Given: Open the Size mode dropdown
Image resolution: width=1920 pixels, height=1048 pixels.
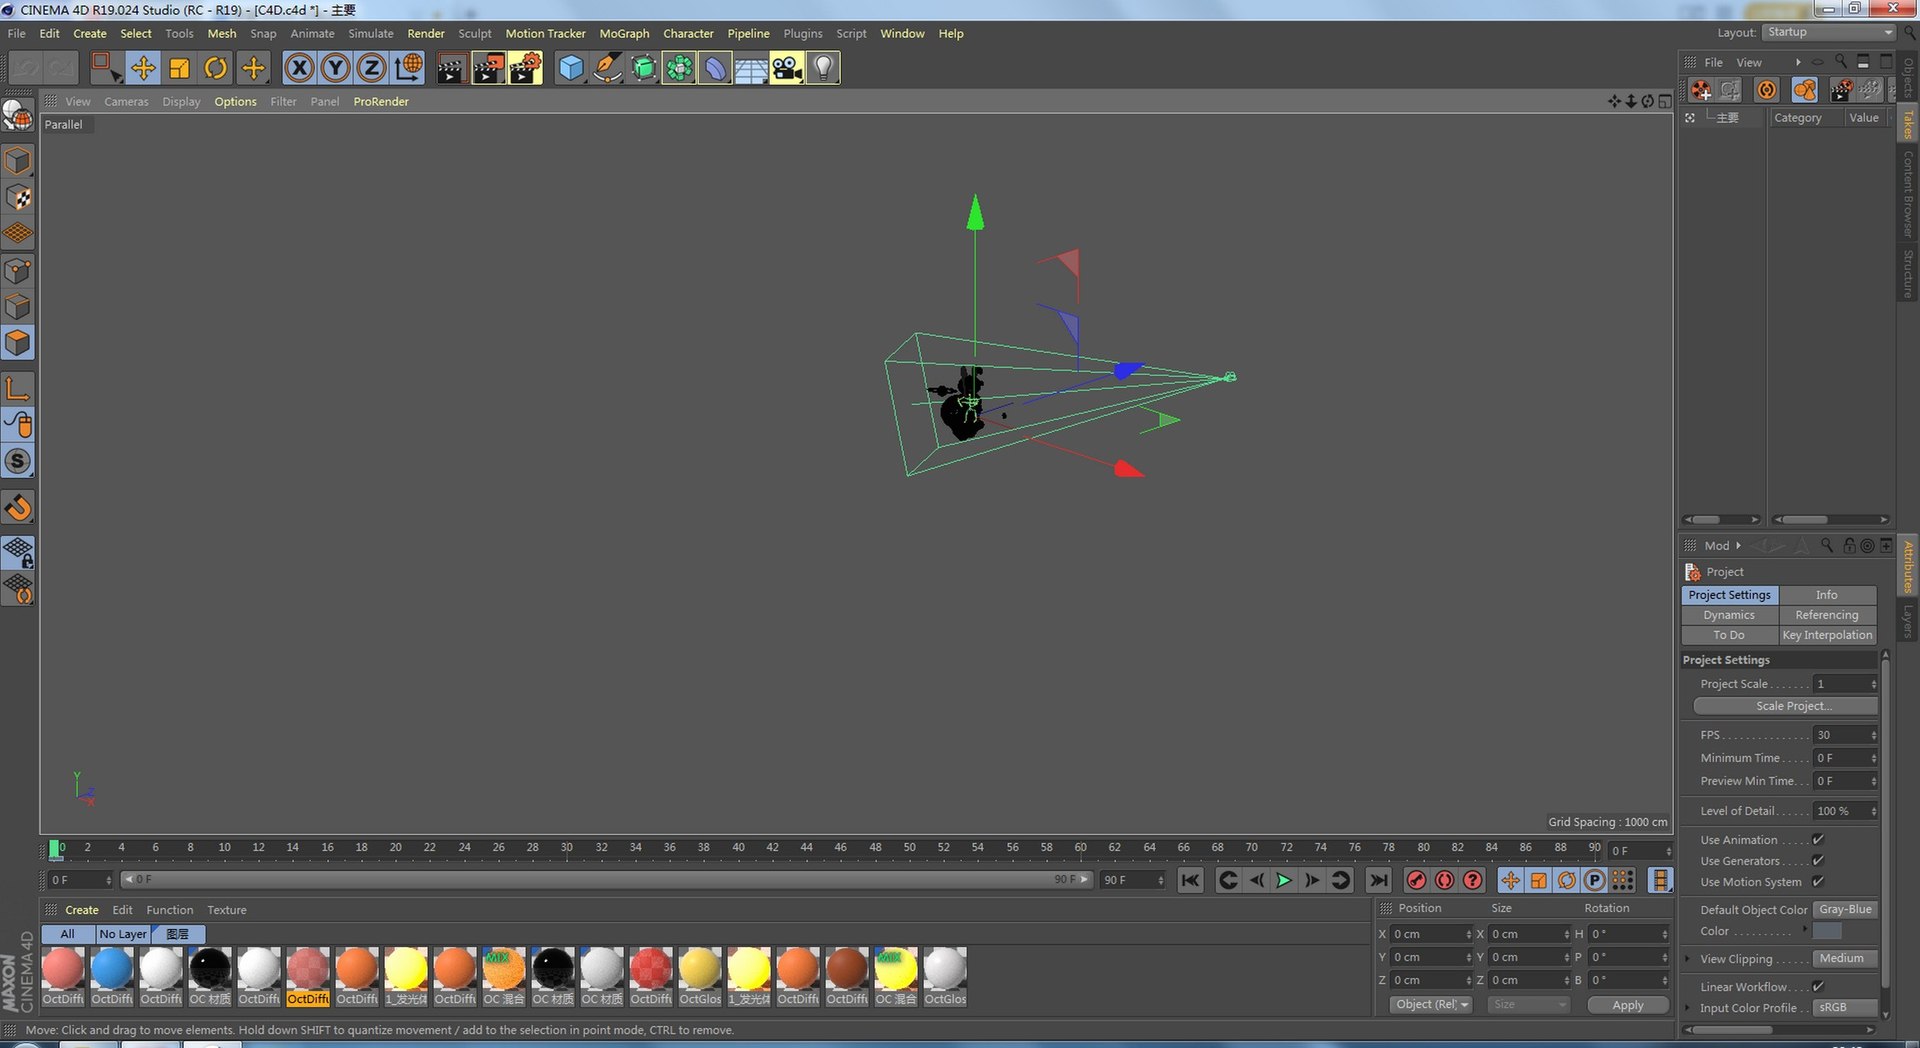Looking at the screenshot, I should (1528, 1005).
